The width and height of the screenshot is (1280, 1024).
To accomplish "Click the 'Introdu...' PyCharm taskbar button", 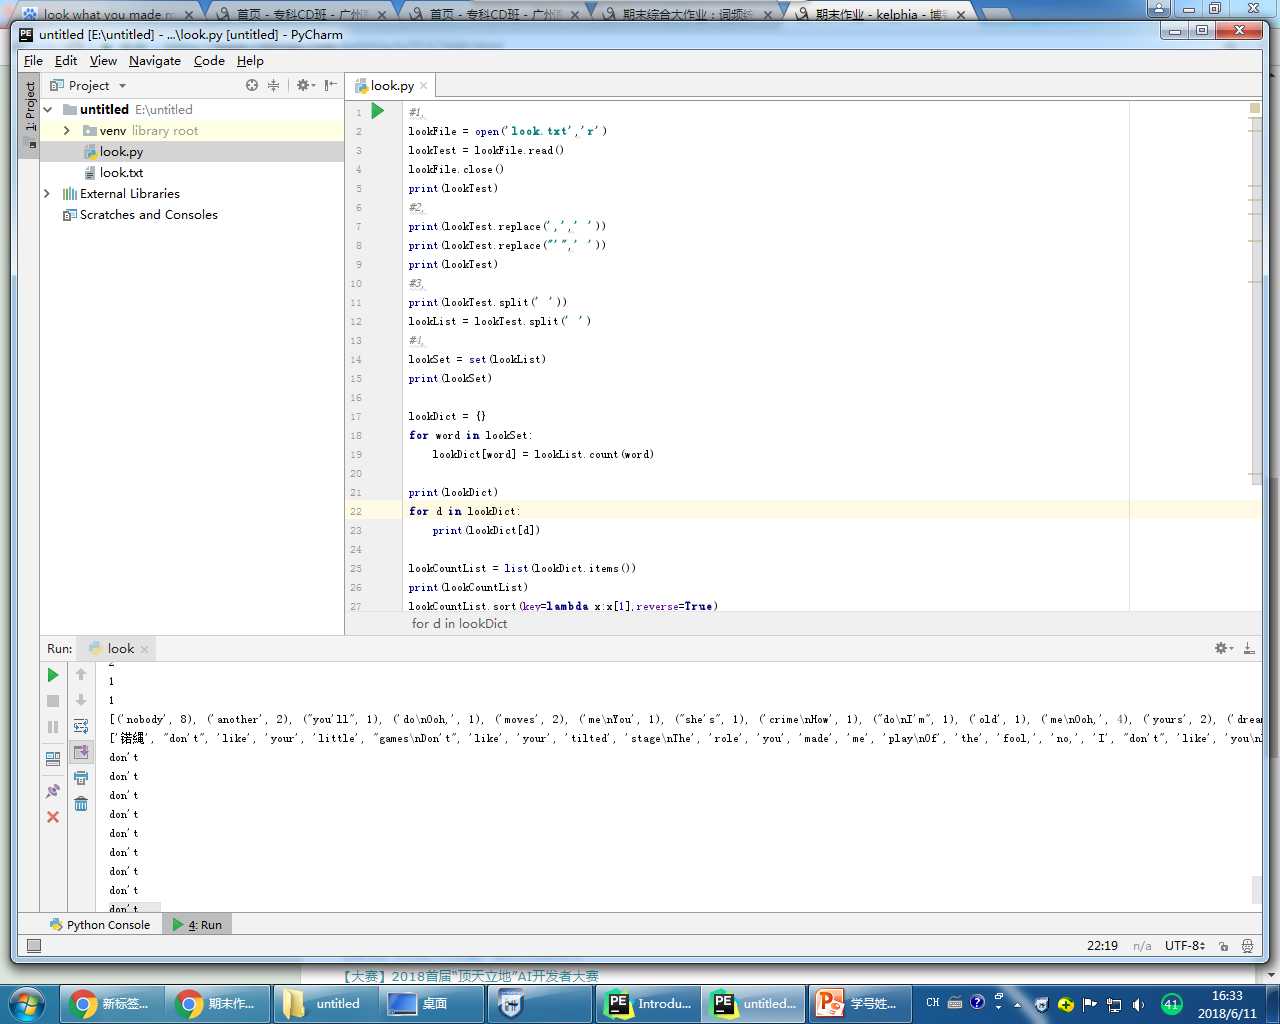I will coord(647,1003).
